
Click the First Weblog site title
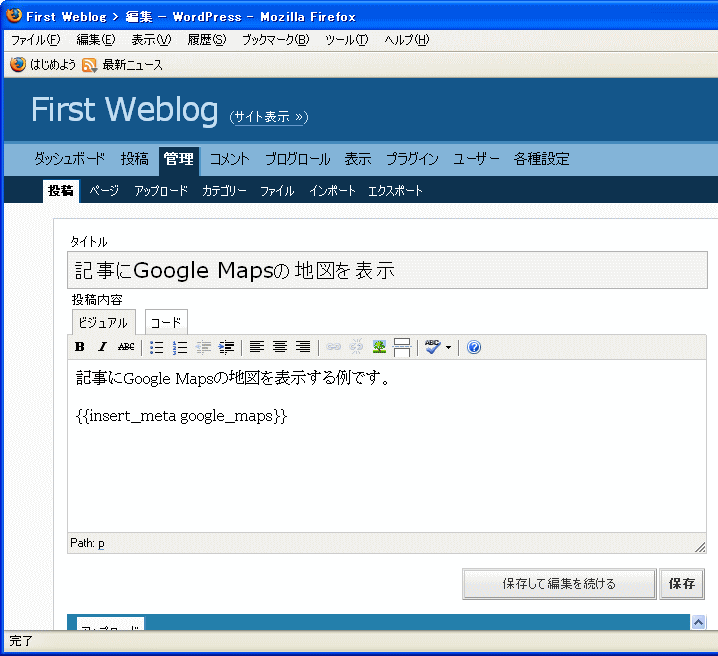(x=125, y=110)
